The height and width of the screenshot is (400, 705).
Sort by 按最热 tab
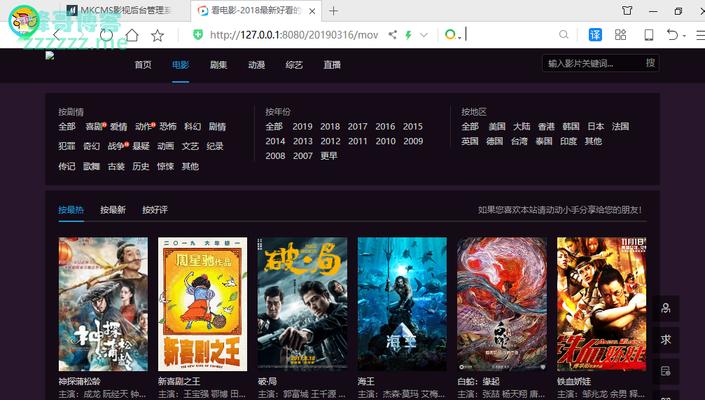pyautogui.click(x=71, y=209)
